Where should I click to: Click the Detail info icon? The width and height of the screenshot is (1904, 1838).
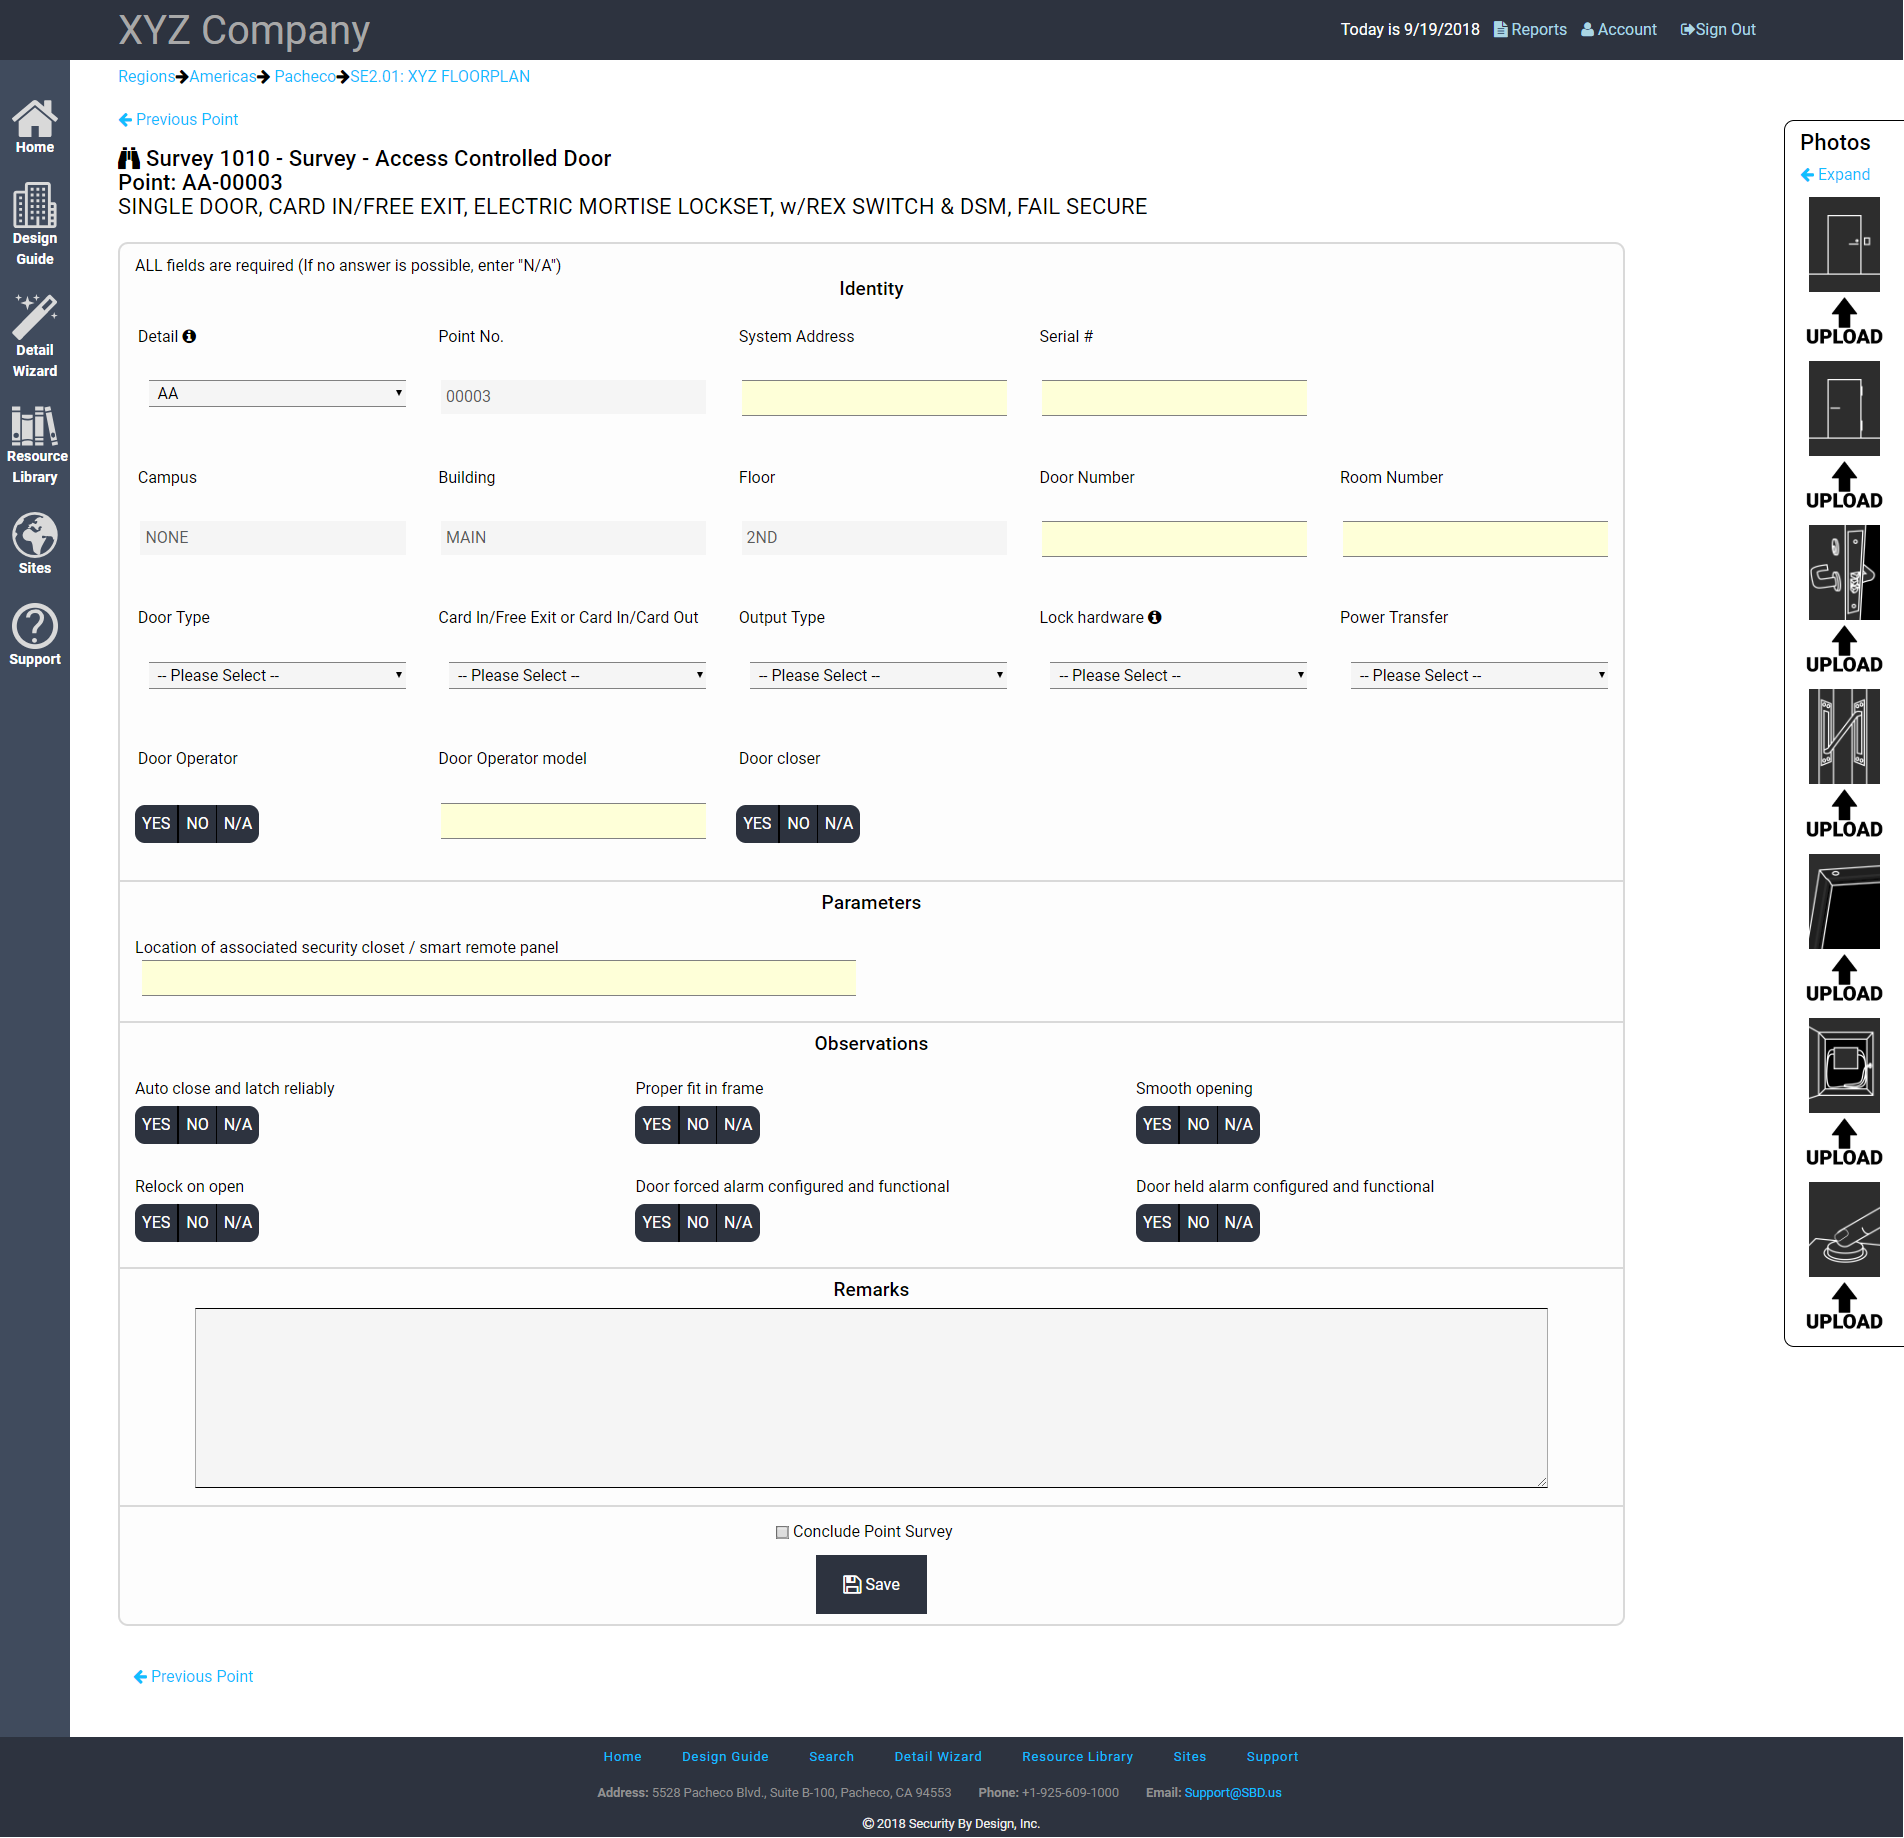[189, 336]
